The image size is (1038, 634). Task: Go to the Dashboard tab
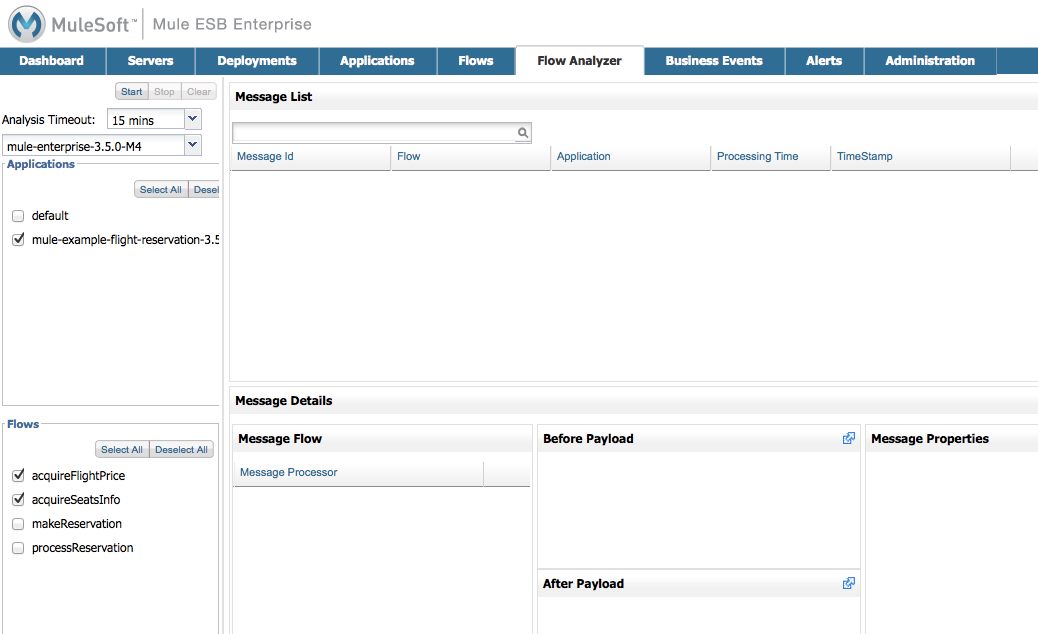[51, 61]
